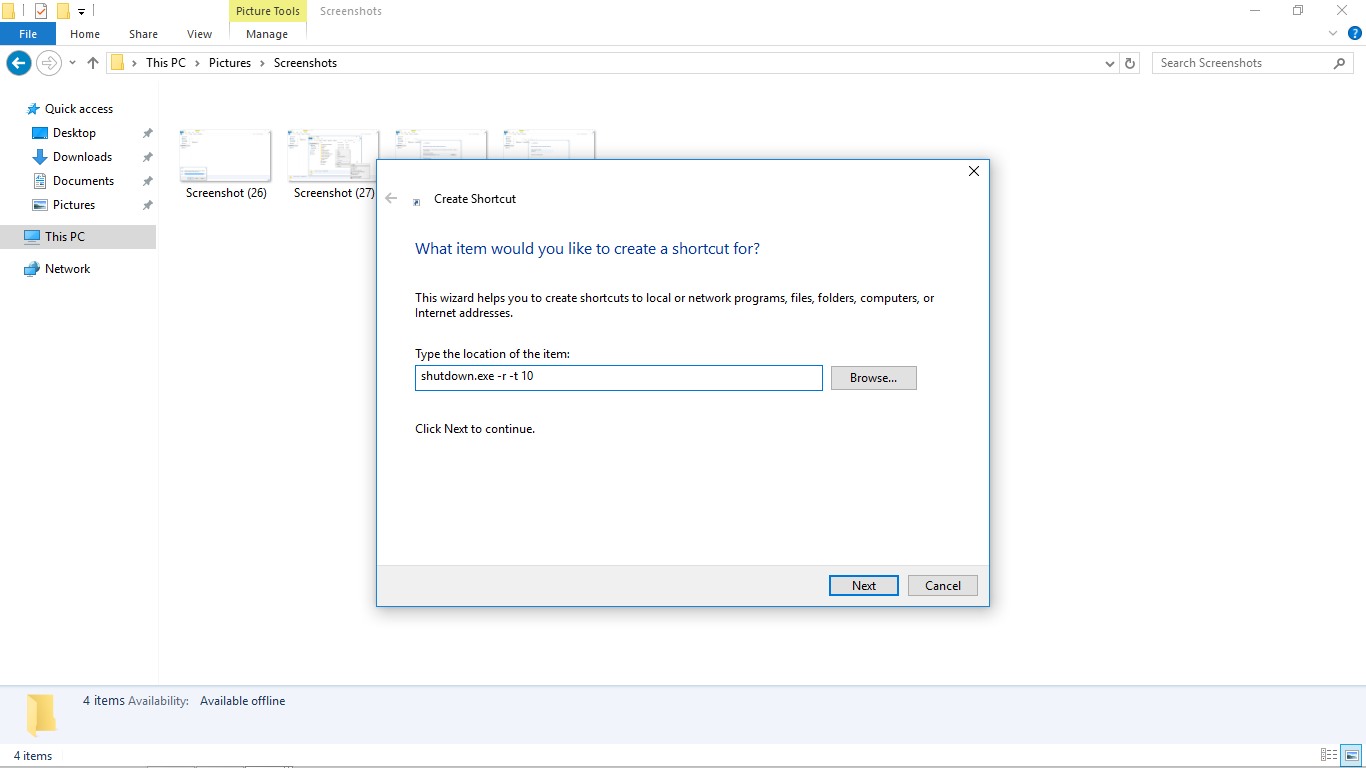Restore down the File Explorer window

pos(1298,10)
